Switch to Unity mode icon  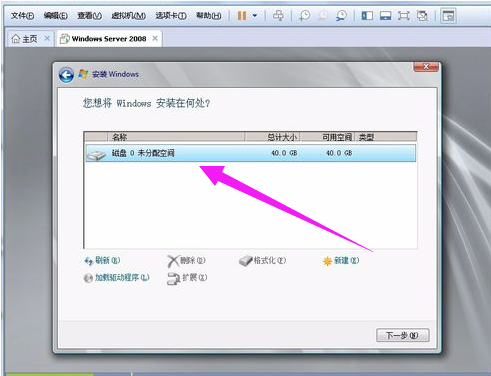422,16
